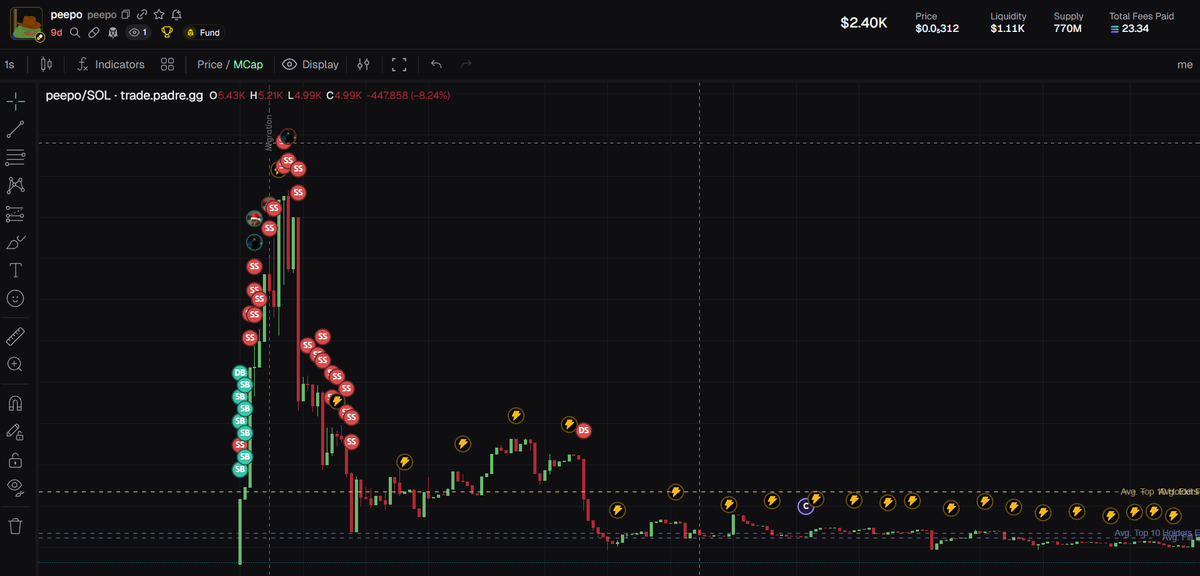Open the multi-chart layout grid
The height and width of the screenshot is (576, 1200).
168,64
